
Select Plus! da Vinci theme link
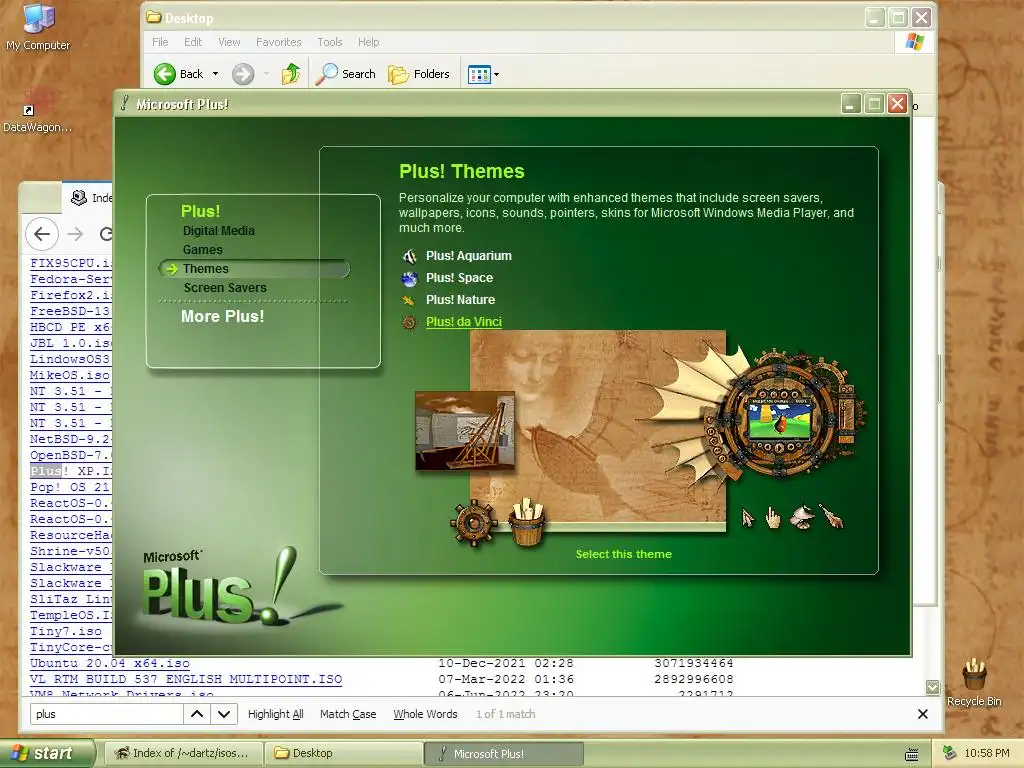(464, 322)
